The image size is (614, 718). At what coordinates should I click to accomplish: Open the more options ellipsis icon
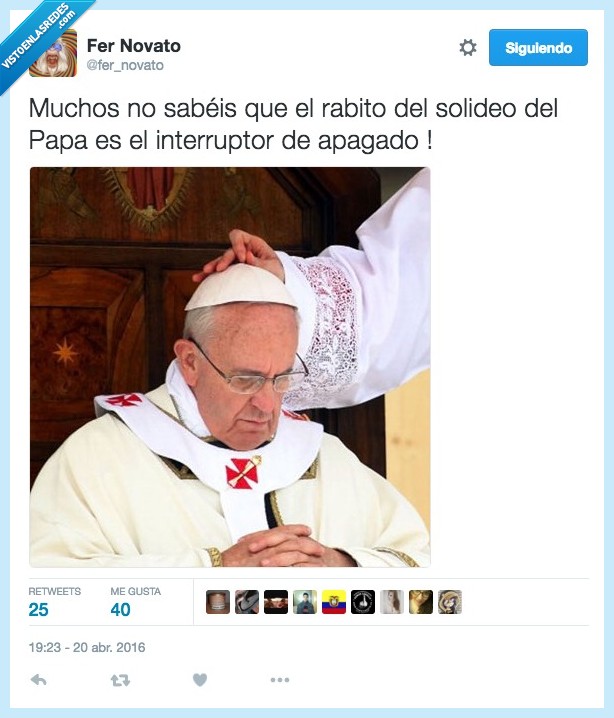pos(279,680)
